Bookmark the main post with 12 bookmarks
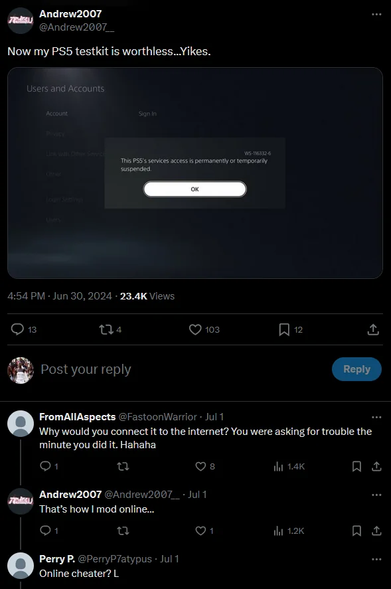Screen dimensions: 391x589 (x=284, y=329)
